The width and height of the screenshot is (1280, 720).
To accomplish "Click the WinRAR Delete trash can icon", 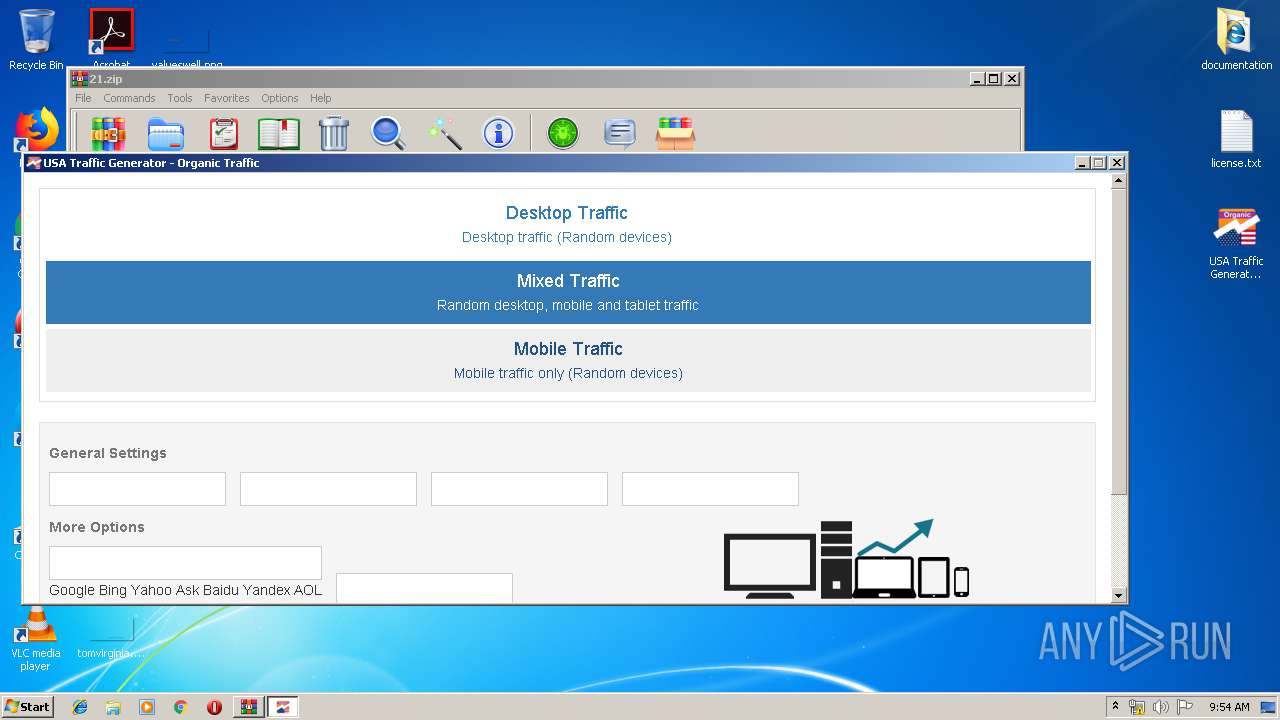I will [x=333, y=133].
